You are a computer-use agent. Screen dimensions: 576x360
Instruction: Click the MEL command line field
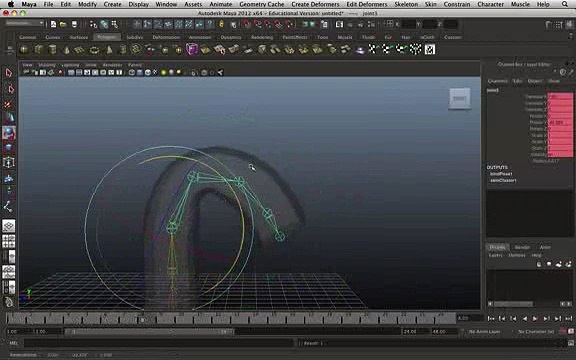(x=158, y=343)
